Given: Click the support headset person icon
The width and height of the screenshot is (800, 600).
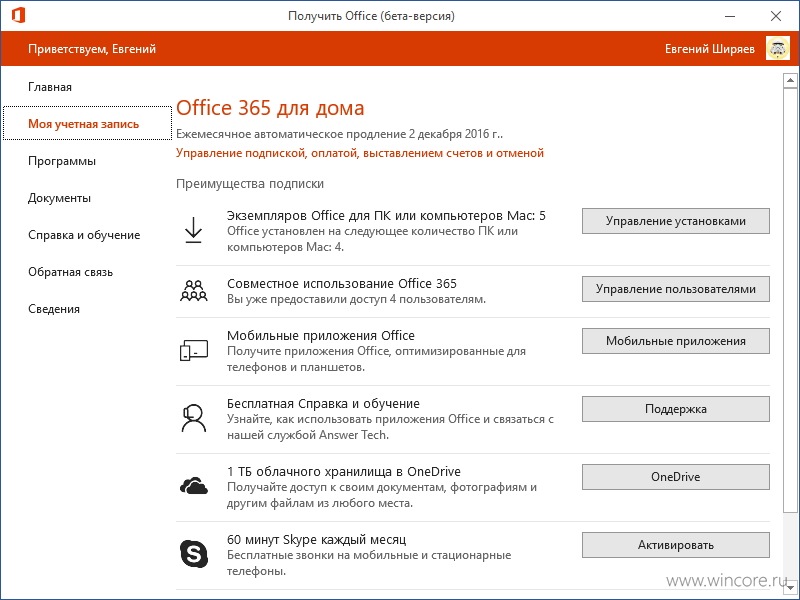Looking at the screenshot, I should tap(193, 418).
